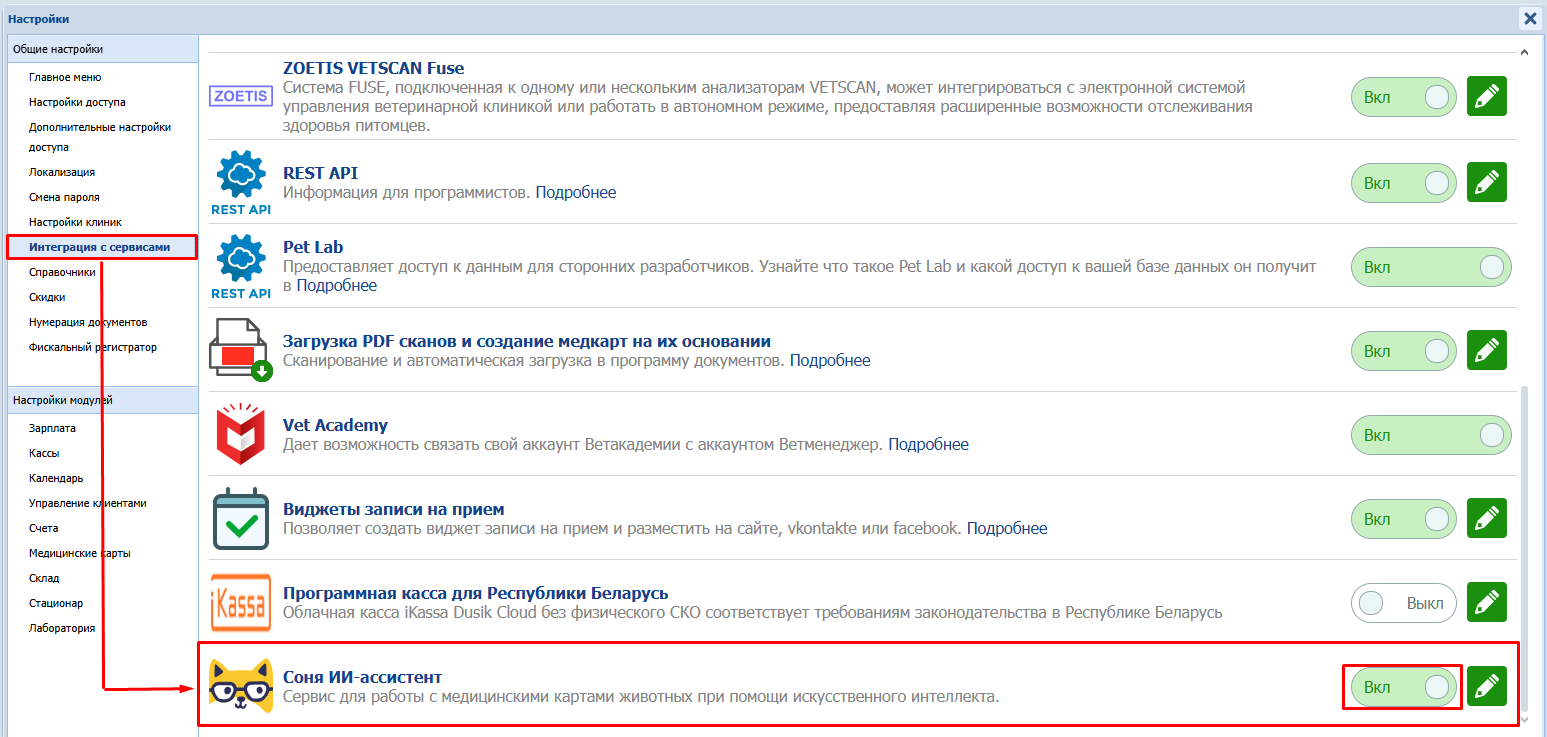Click the edit pencil for ZOETIS VETSCAN Fuse
1547x737 pixels.
pos(1486,97)
